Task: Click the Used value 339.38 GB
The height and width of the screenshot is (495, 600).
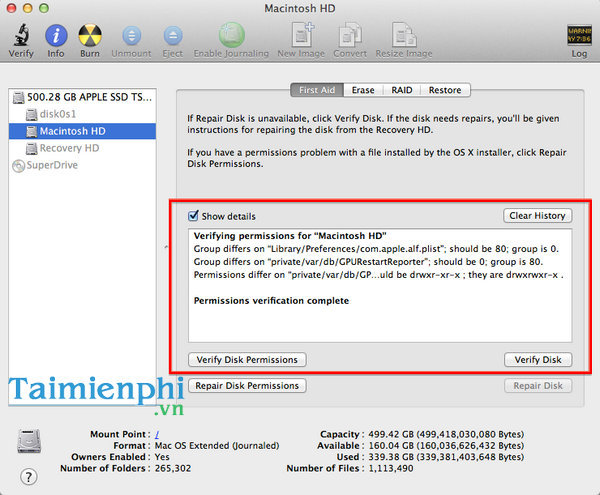Action: [446, 457]
